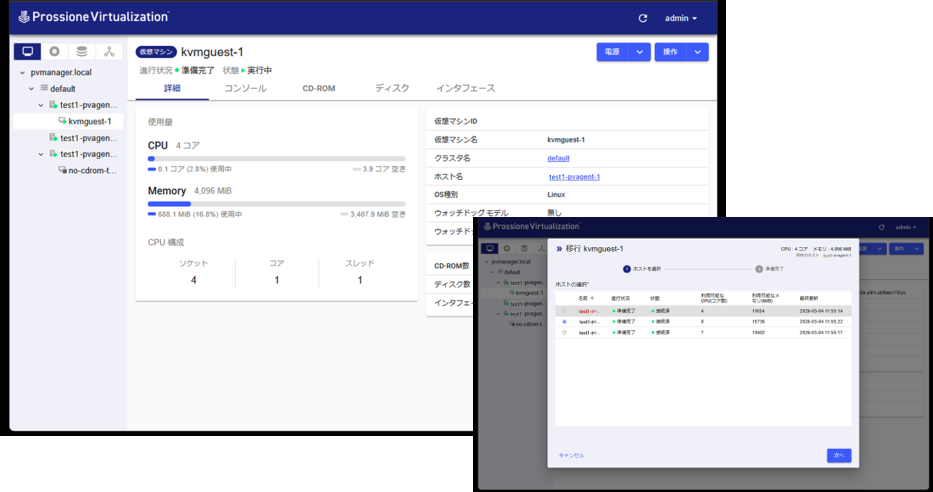Sort host table by 名前 column

point(586,298)
